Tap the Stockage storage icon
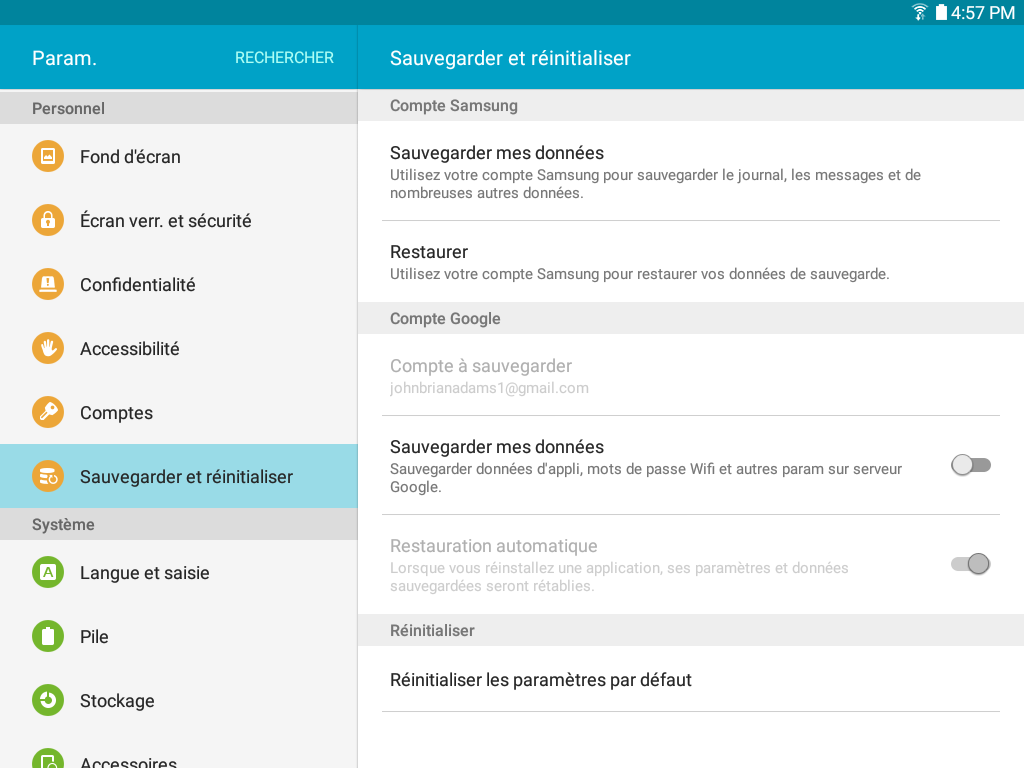1024x768 pixels. pyautogui.click(x=48, y=701)
